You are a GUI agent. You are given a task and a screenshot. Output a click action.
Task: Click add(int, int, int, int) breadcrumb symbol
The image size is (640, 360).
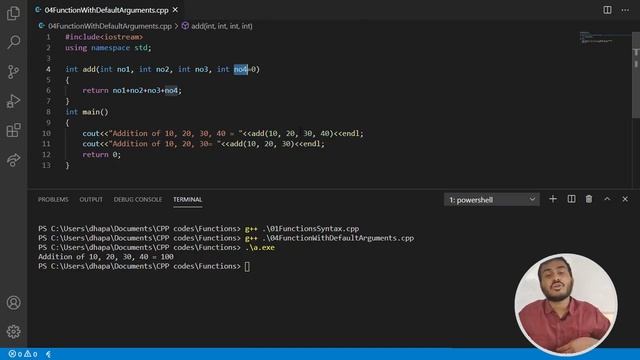click(x=222, y=26)
